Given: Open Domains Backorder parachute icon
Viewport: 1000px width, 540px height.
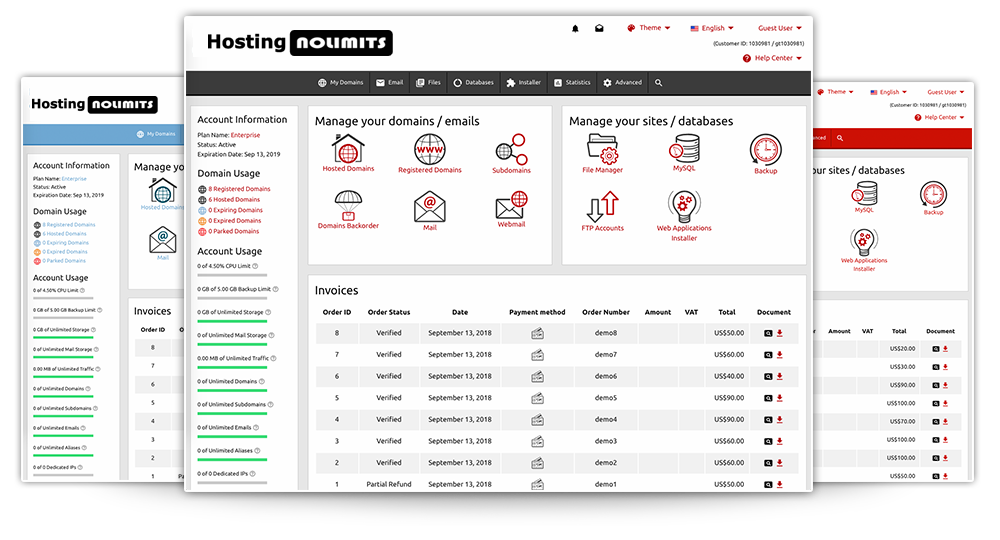Looking at the screenshot, I should click(348, 205).
